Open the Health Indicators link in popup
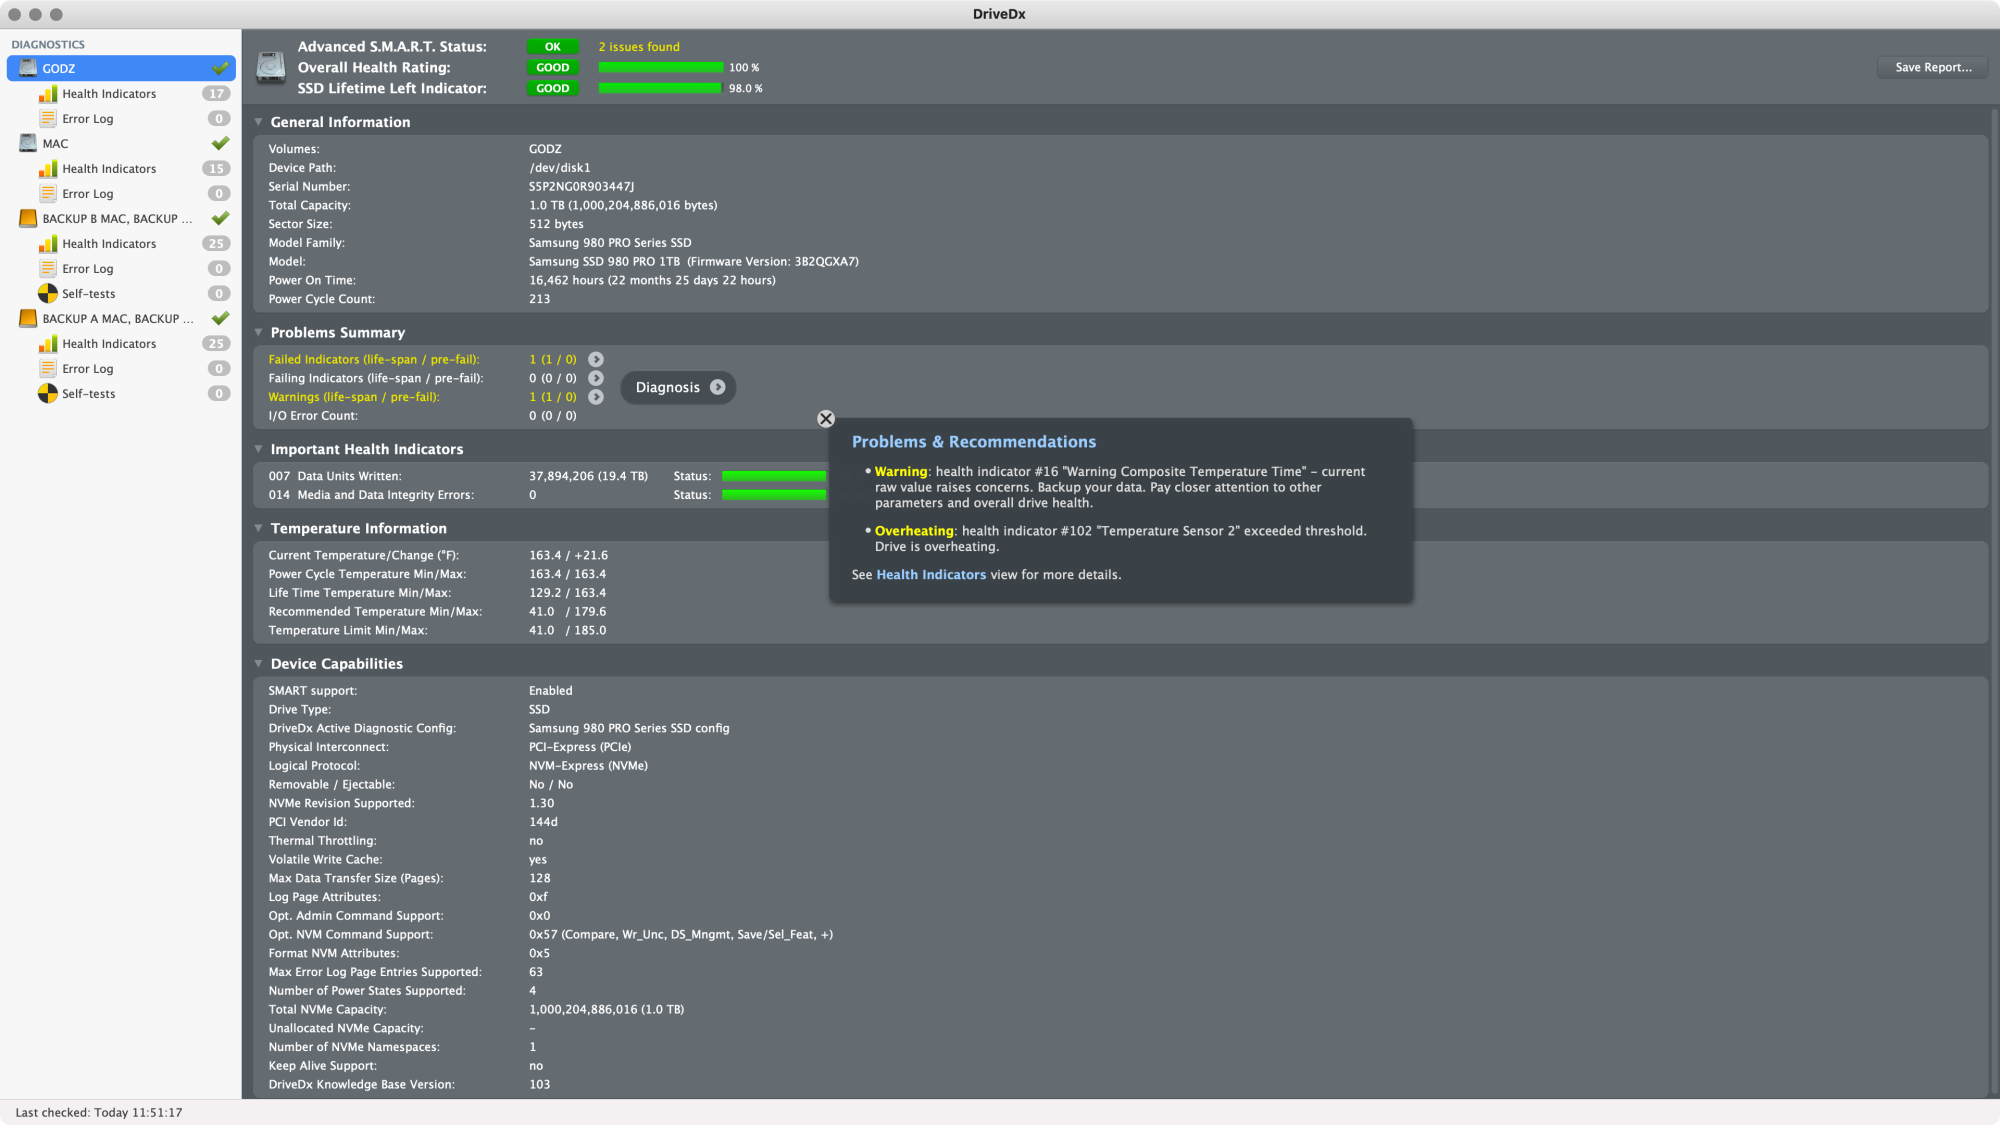2000x1125 pixels. tap(930, 575)
